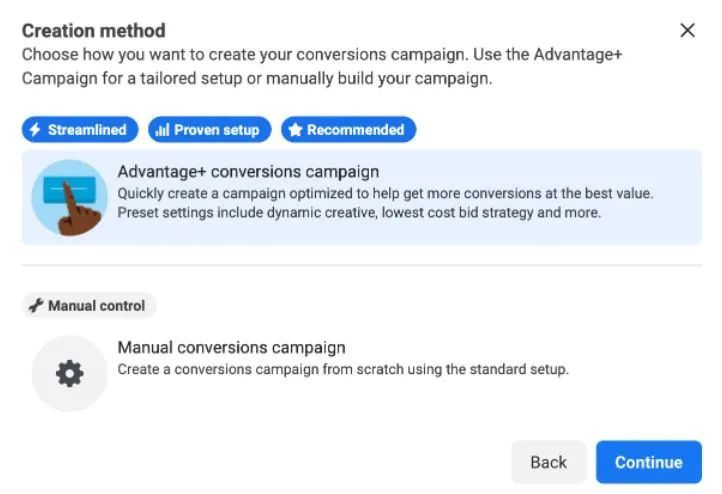
Task: Click the Advantage+ conversions campaign title
Action: point(248,172)
